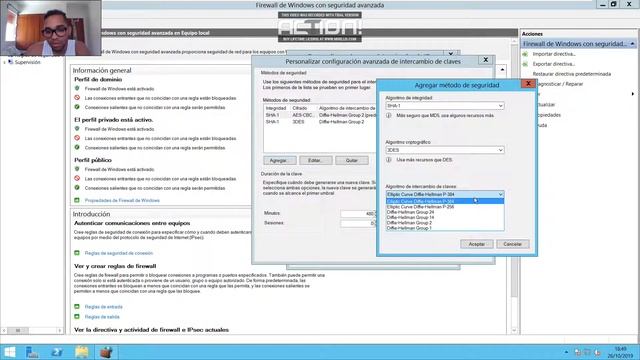Click the Integridad column header
640x360 pixels.
pos(277,108)
